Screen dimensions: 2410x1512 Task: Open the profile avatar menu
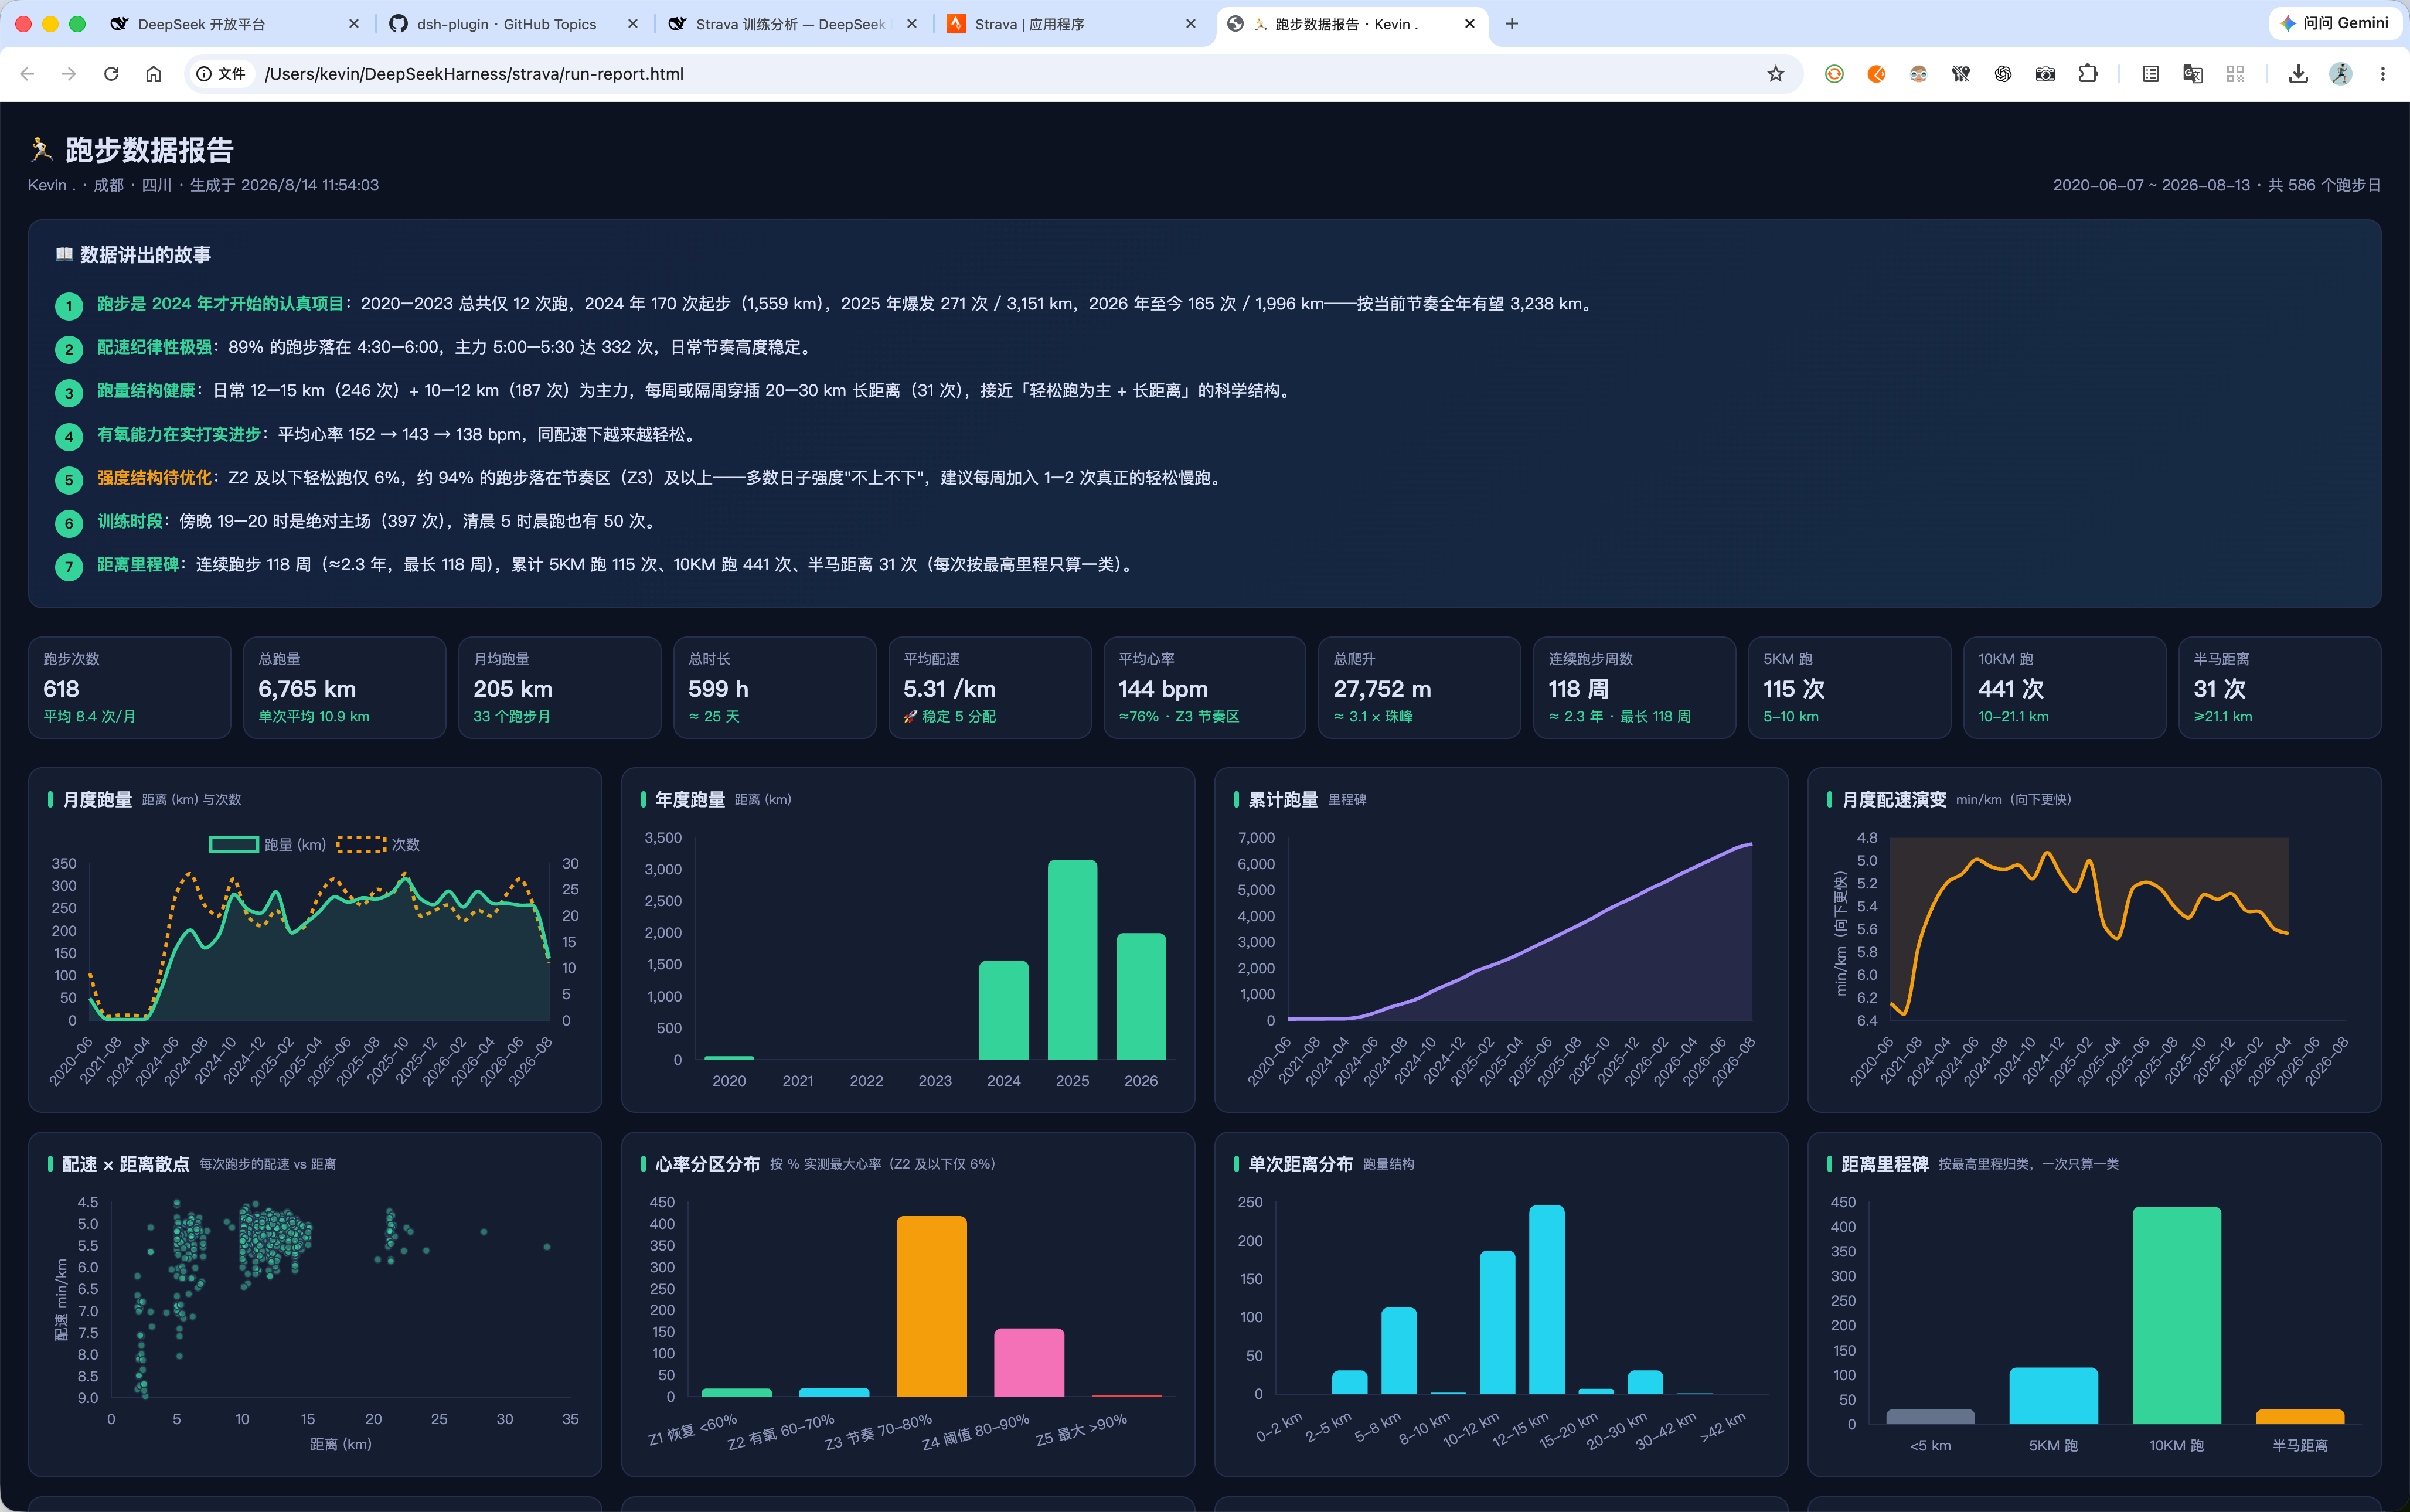pos(2340,74)
